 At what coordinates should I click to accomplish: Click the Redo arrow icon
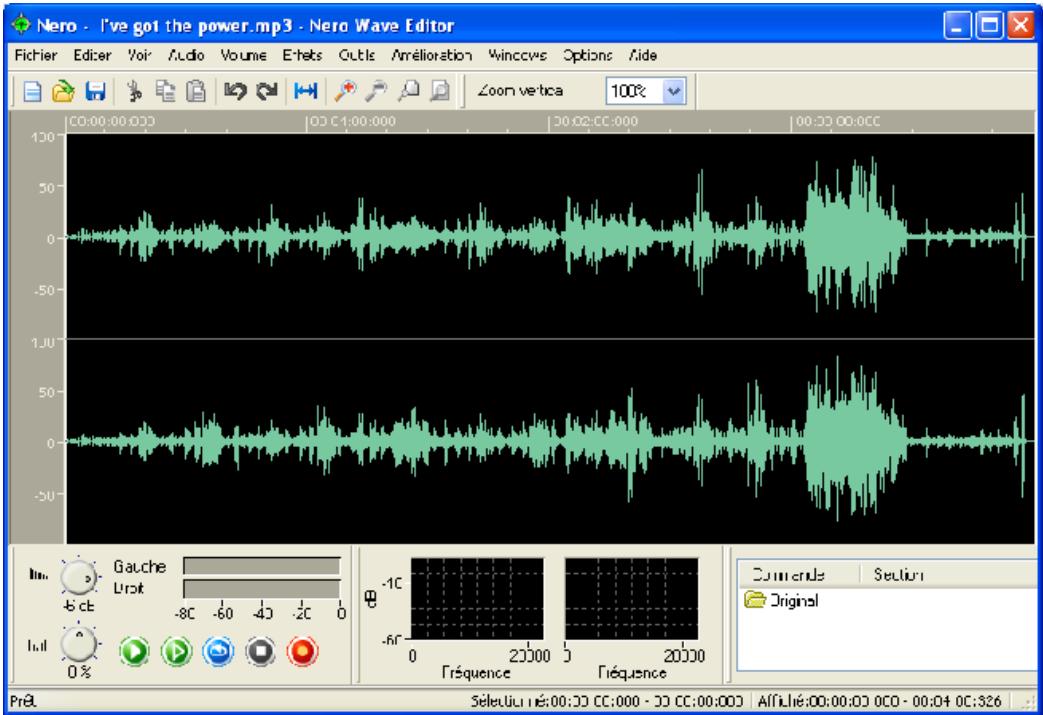(267, 91)
